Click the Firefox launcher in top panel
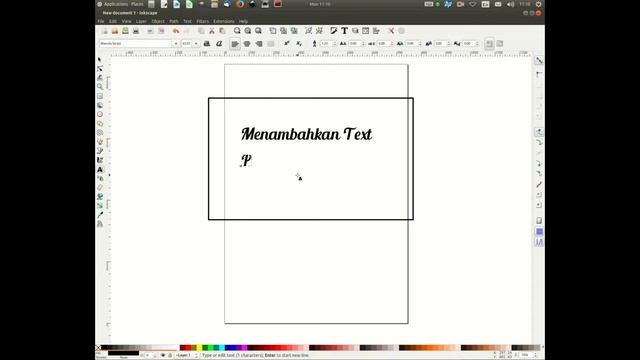640x360 pixels. point(240,4)
